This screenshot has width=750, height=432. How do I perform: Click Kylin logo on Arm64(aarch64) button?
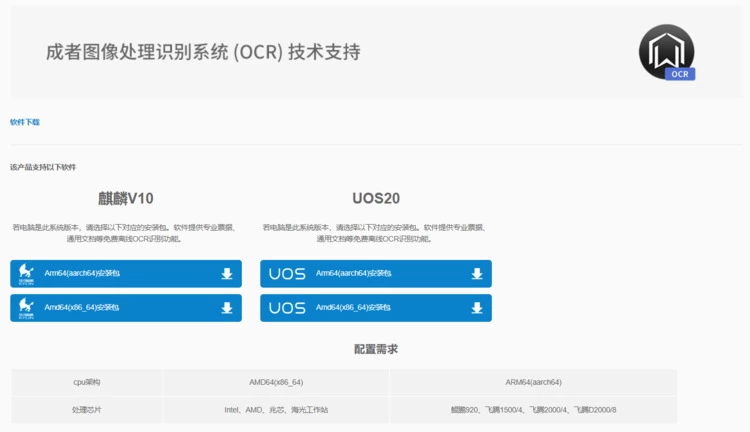[25, 273]
